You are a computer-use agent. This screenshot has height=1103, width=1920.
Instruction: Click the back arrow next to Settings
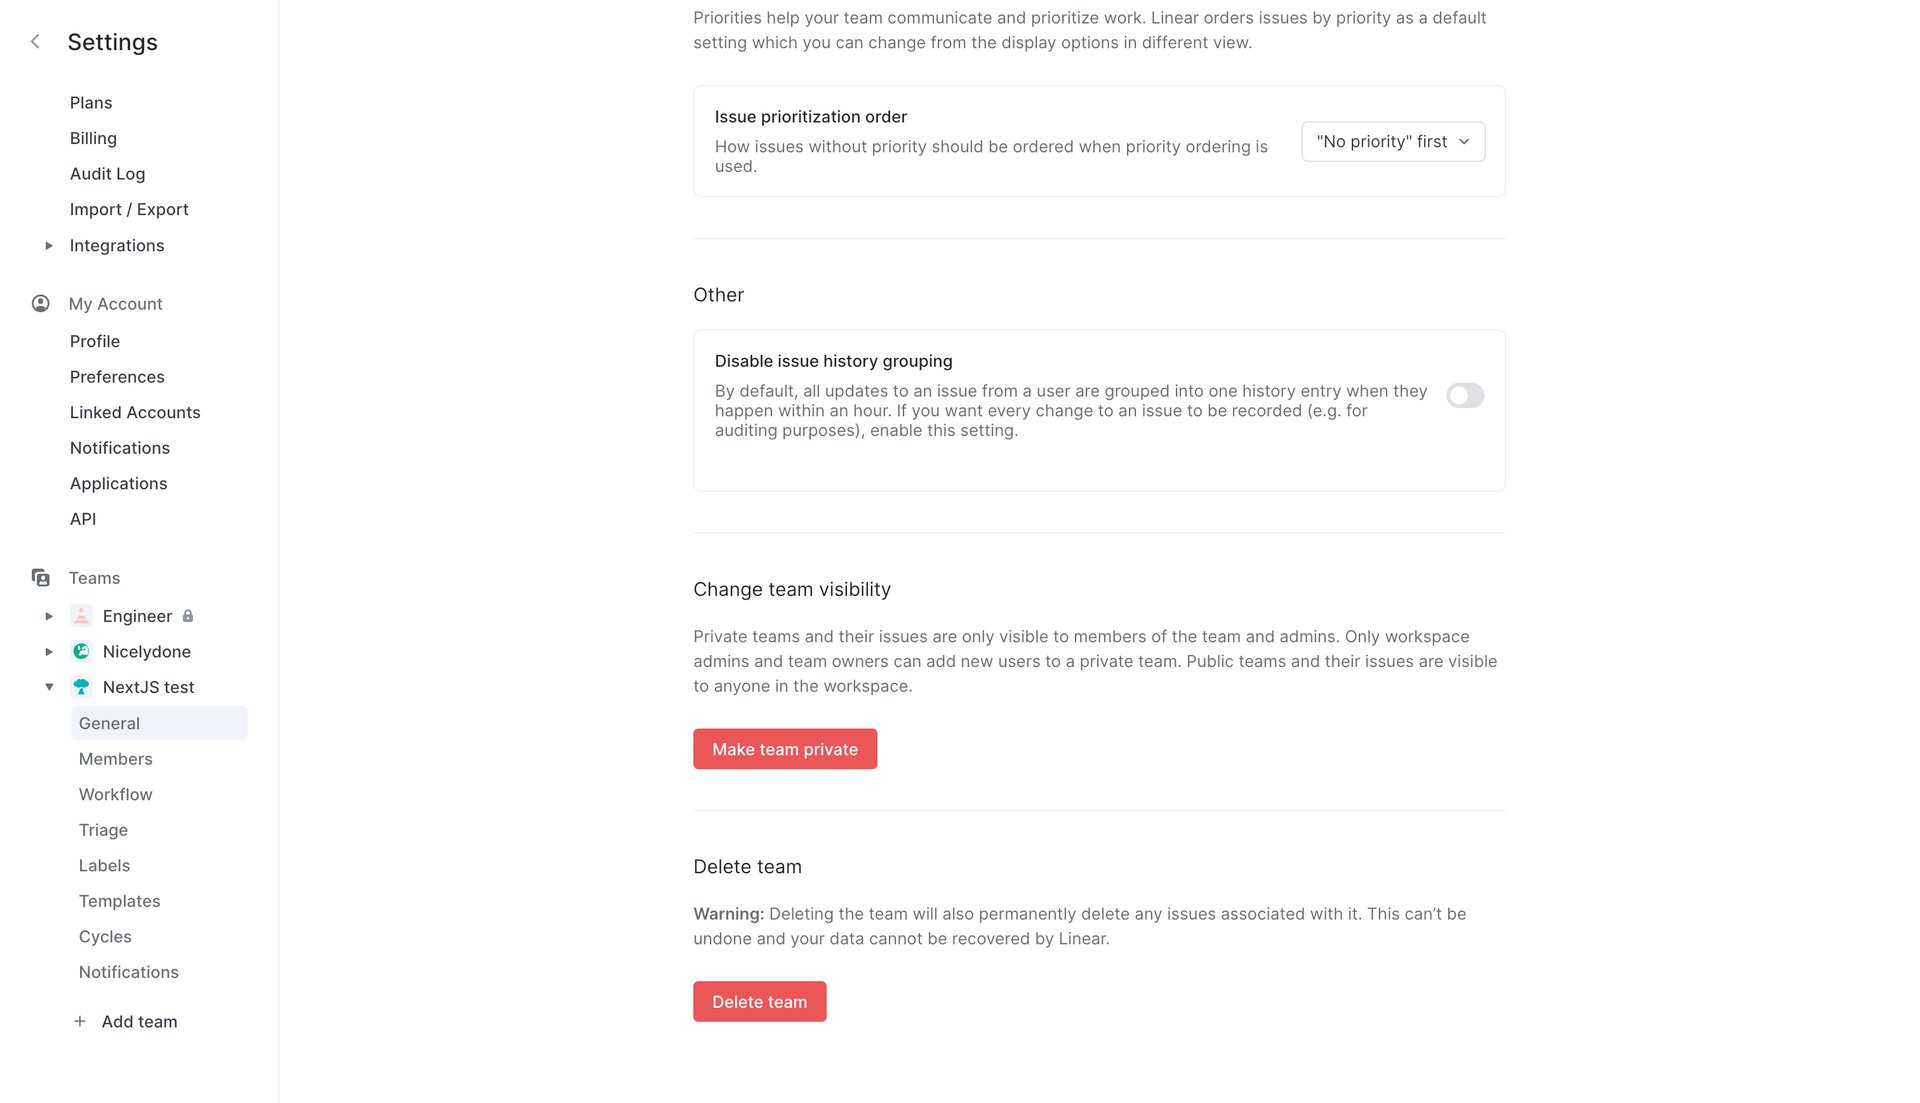(x=35, y=41)
